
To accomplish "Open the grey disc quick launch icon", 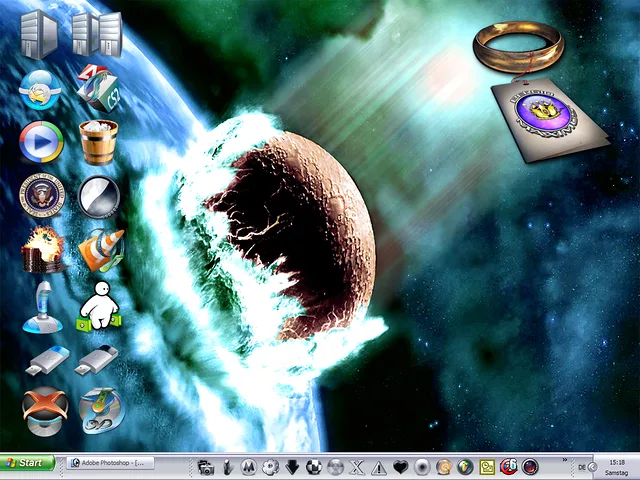I will [x=336, y=467].
